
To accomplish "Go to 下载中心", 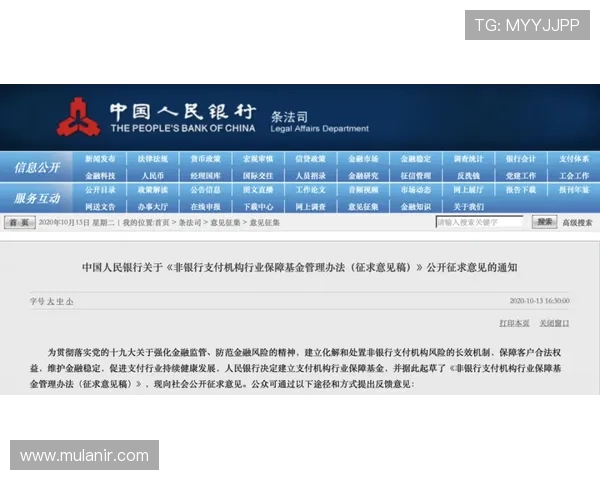I will coord(258,207).
